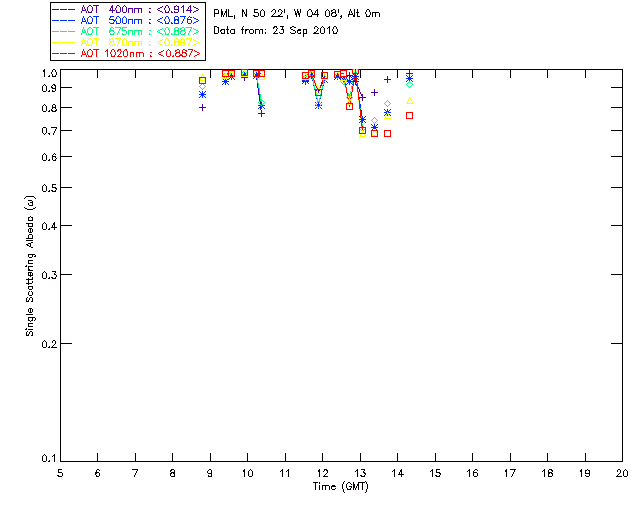Select the blue dashed line sample in legend
The image size is (640, 512).
point(64,20)
